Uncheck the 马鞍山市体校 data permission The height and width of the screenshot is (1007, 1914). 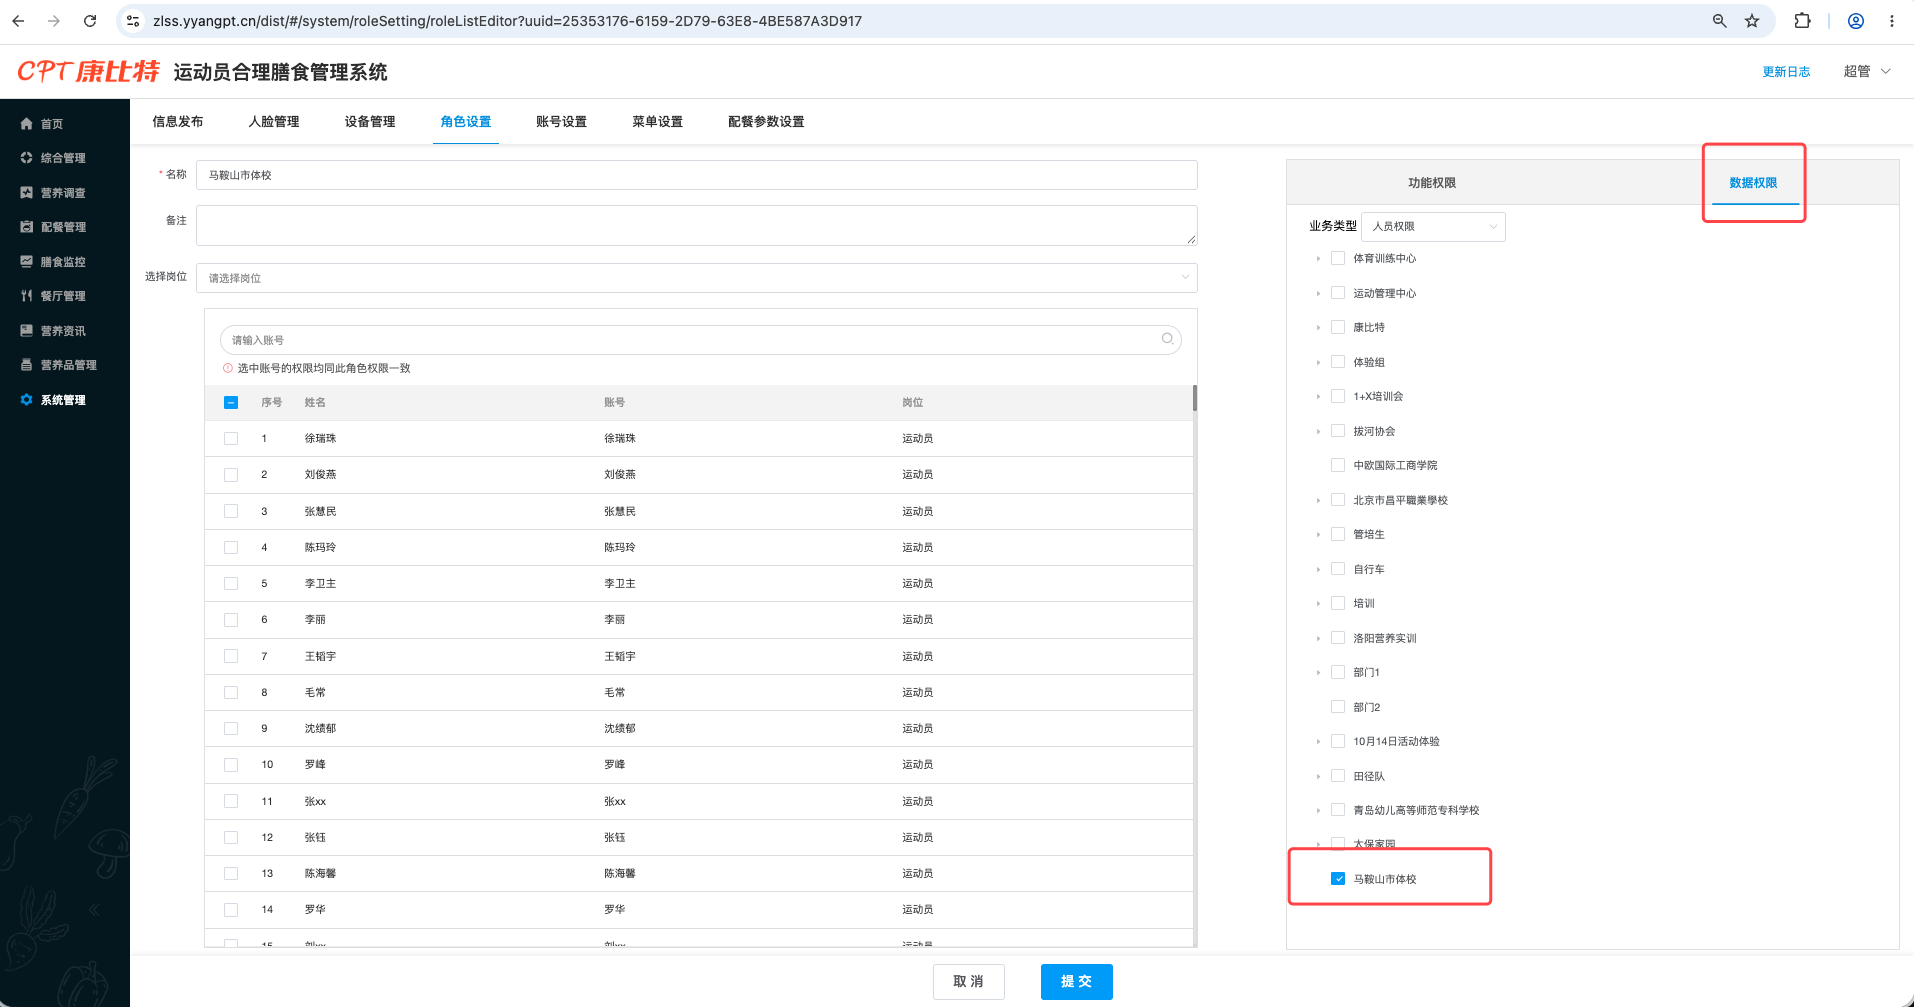pyautogui.click(x=1338, y=879)
